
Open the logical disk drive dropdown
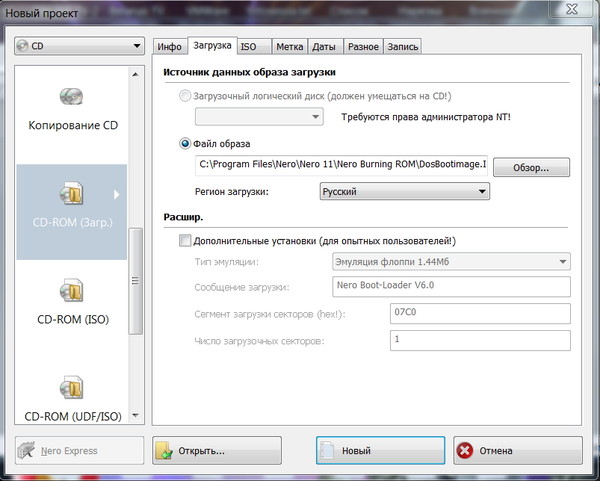[x=259, y=116]
